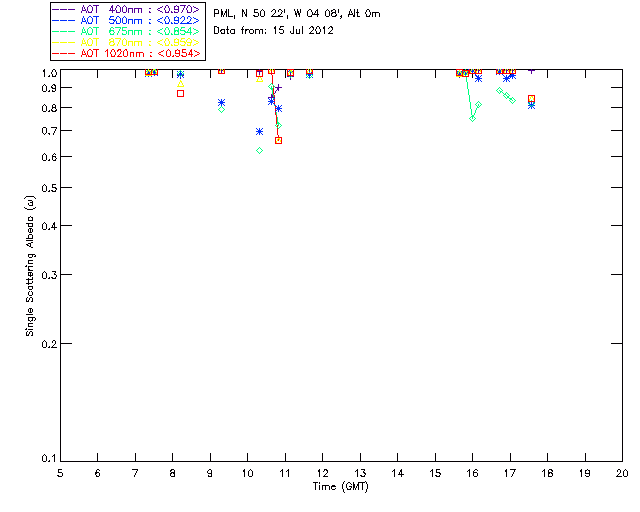Click the legend entry AOT 400nm <0.970>

(126, 9)
